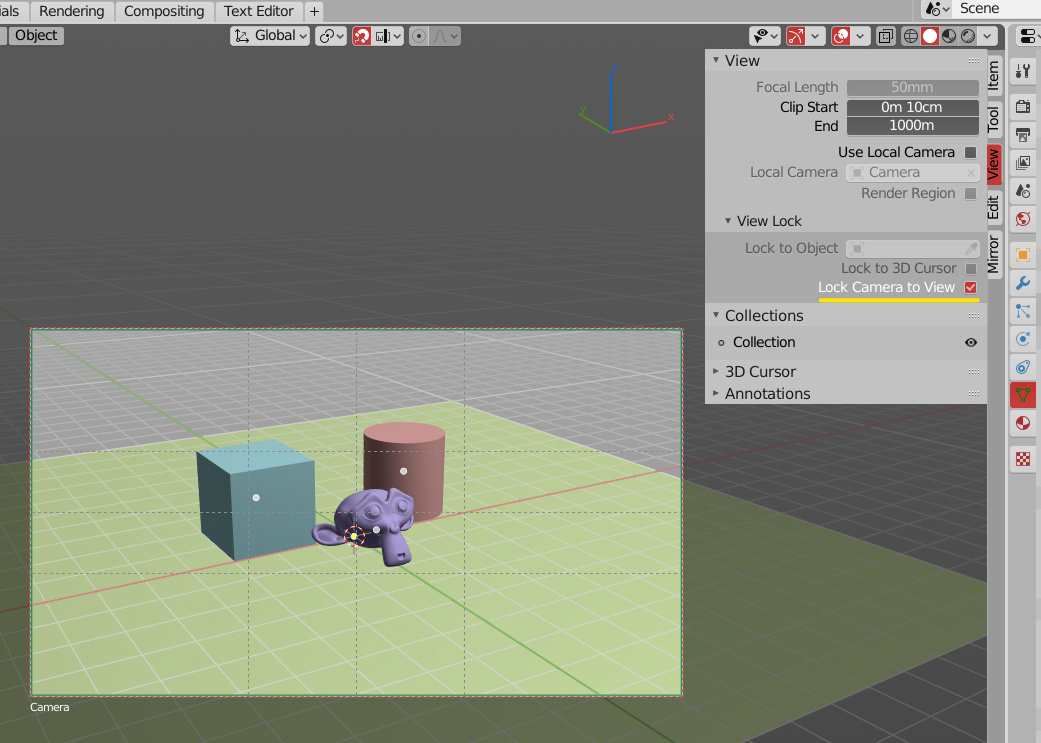Viewport: 1041px width, 743px height.
Task: Collapse the View panel
Action: pyautogui.click(x=716, y=60)
